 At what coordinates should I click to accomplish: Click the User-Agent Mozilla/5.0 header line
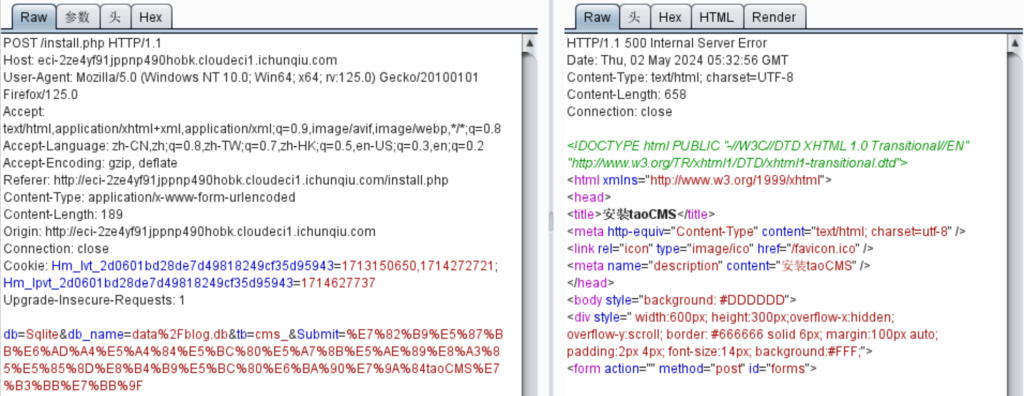241,77
